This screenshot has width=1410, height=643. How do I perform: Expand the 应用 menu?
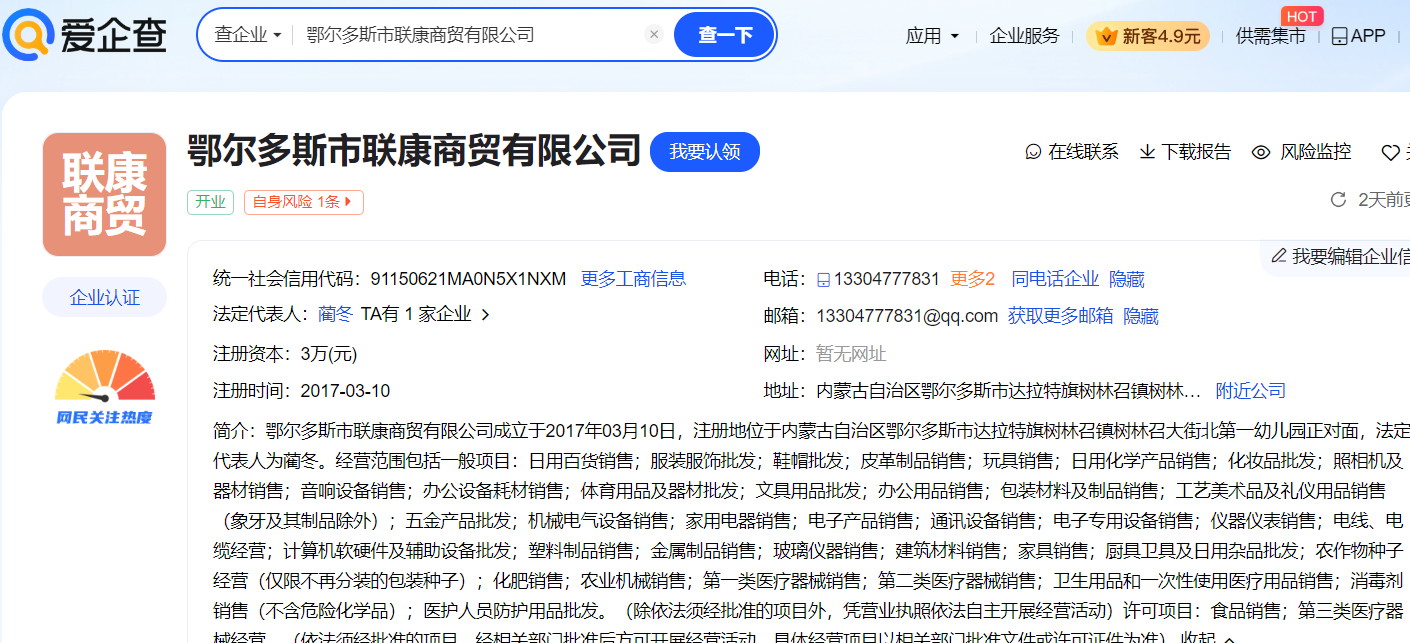point(932,36)
